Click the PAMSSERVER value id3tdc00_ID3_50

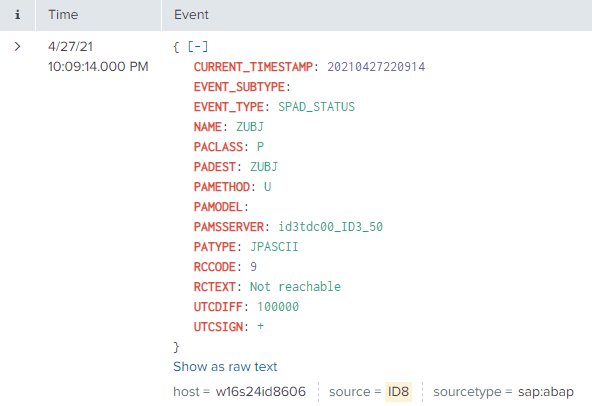[x=330, y=227]
